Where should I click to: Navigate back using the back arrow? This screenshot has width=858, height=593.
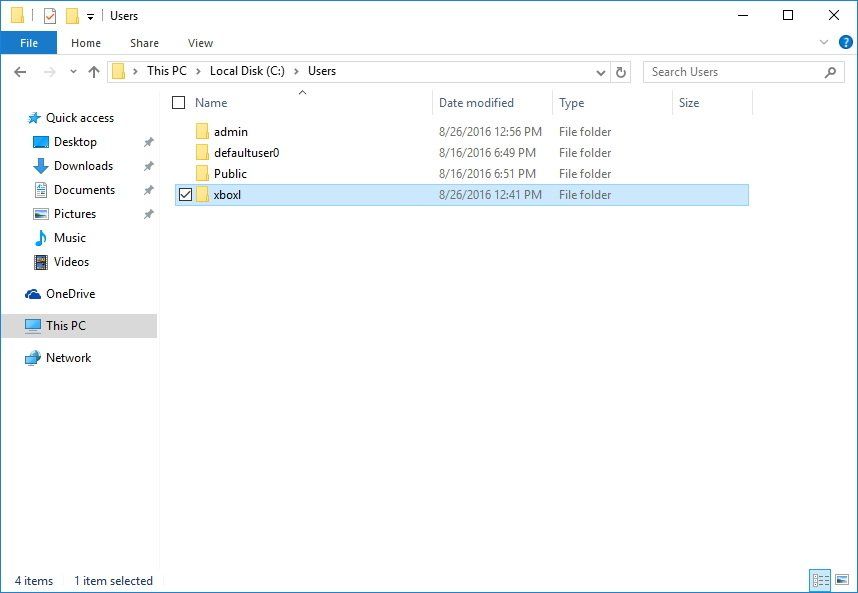pyautogui.click(x=21, y=72)
